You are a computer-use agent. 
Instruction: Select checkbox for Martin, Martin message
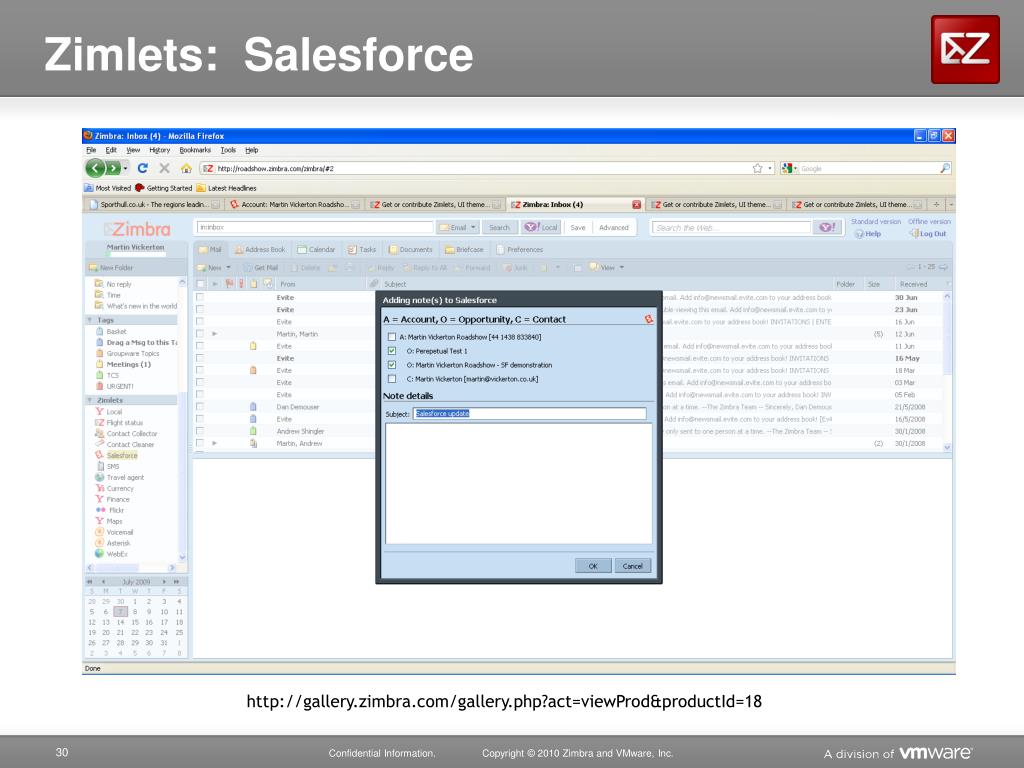tap(200, 334)
